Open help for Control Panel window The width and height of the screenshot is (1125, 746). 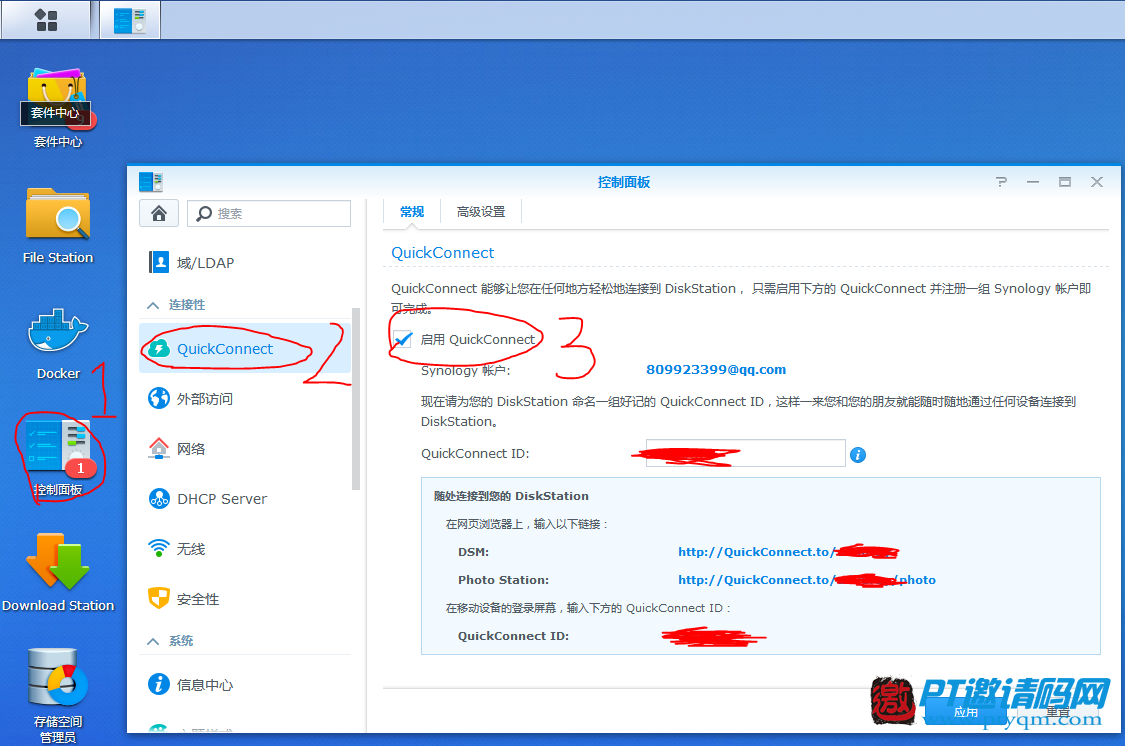(1001, 182)
